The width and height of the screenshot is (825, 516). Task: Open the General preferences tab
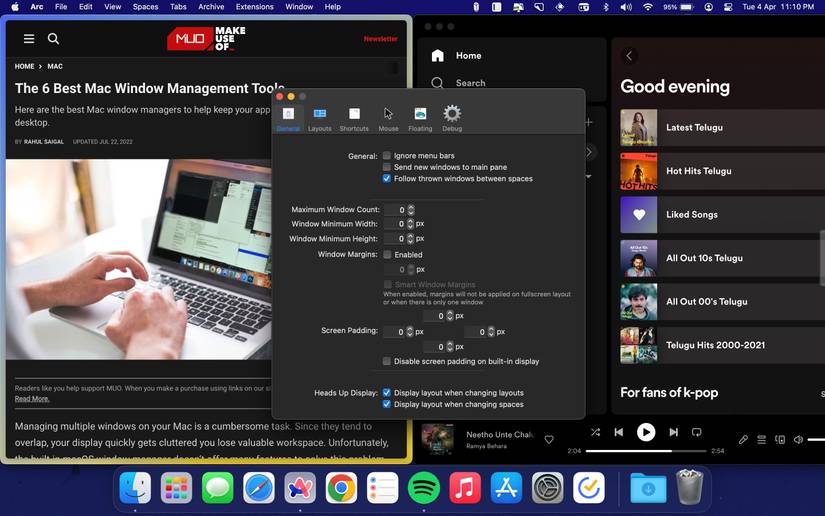pos(288,119)
